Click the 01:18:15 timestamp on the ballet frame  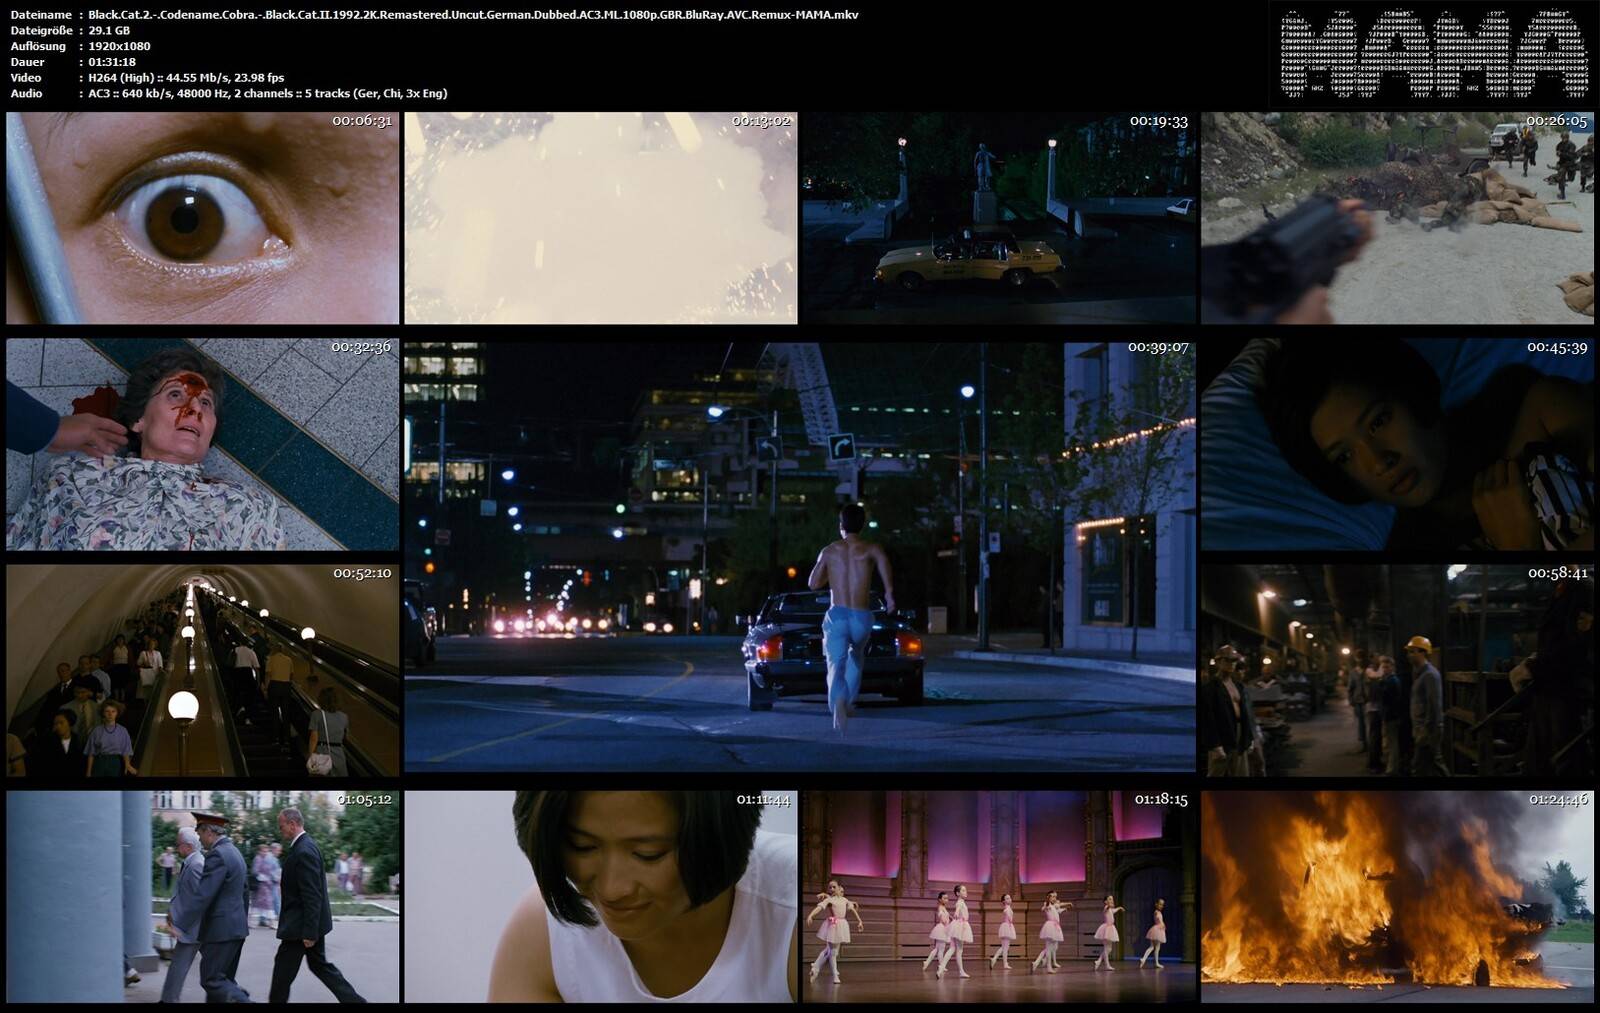click(1161, 799)
